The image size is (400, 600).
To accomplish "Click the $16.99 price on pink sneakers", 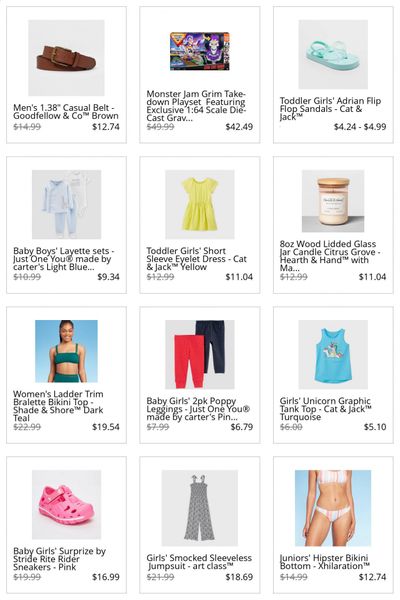I will (106, 577).
